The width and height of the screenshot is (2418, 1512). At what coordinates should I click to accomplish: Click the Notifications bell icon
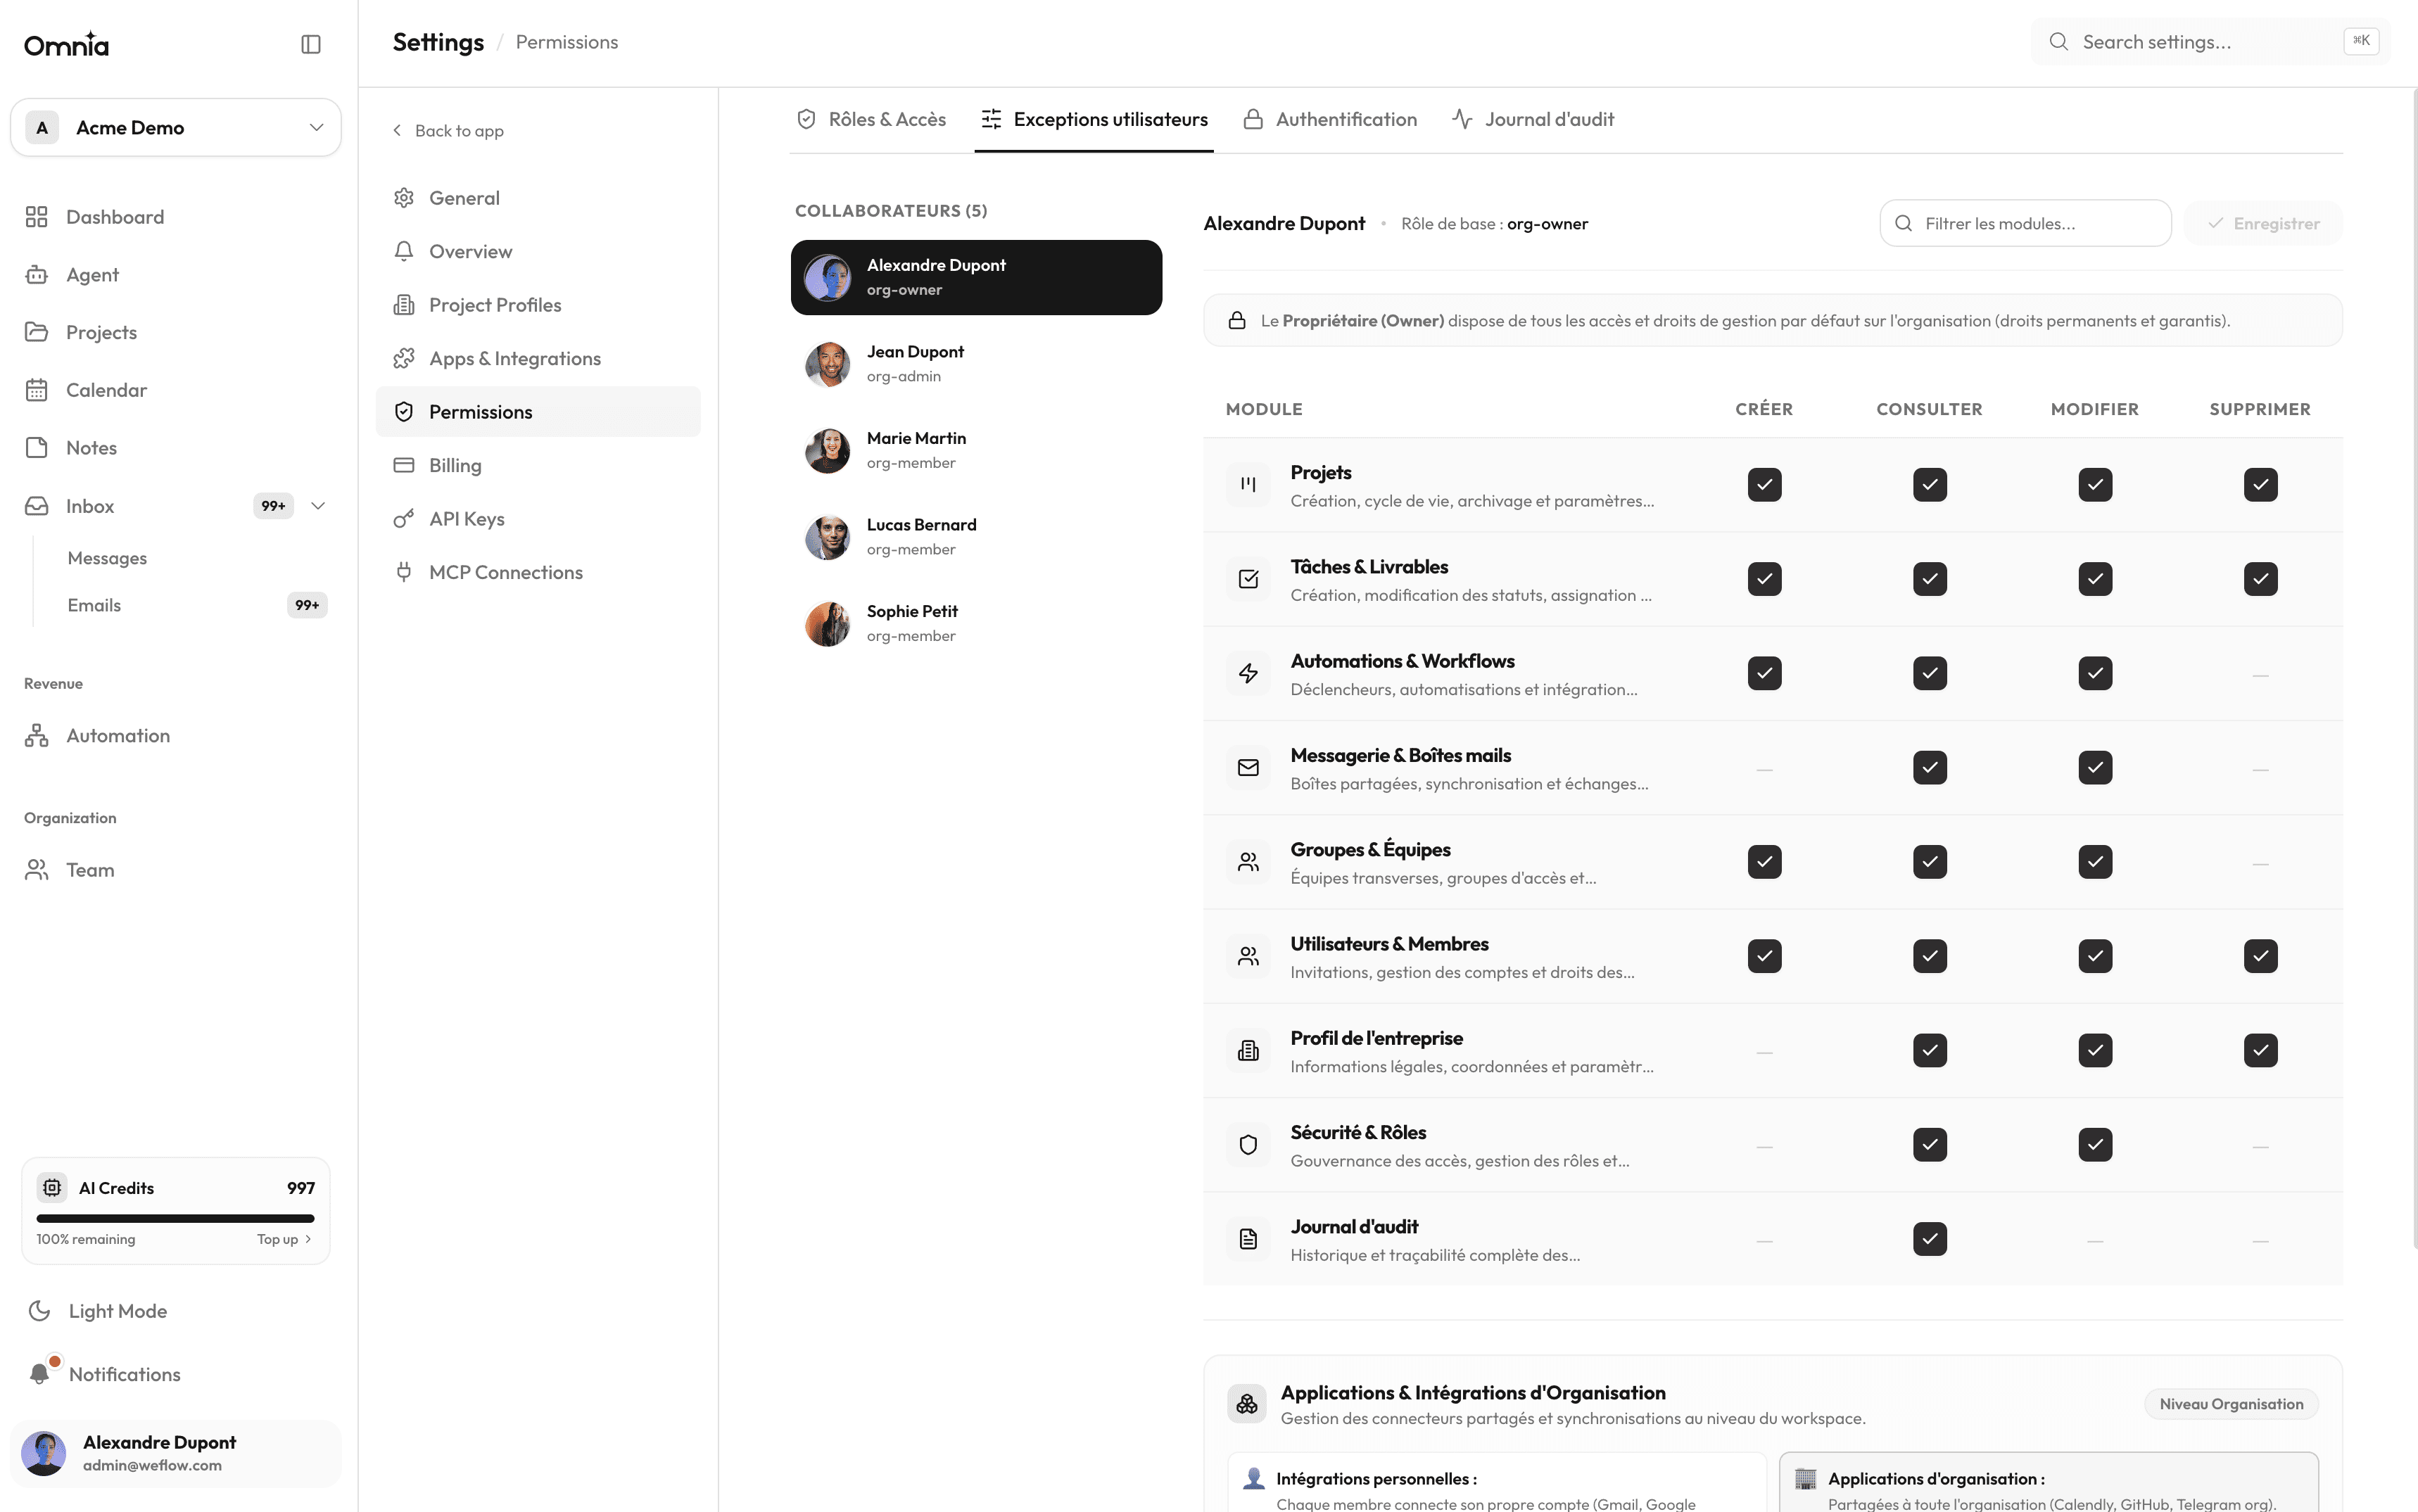(x=40, y=1374)
